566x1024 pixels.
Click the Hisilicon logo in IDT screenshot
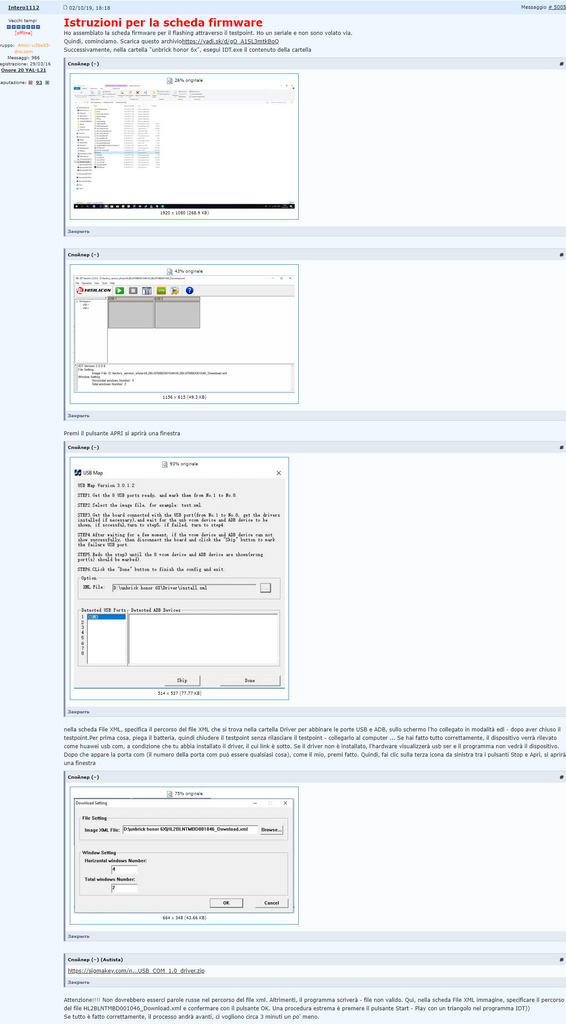click(x=94, y=291)
